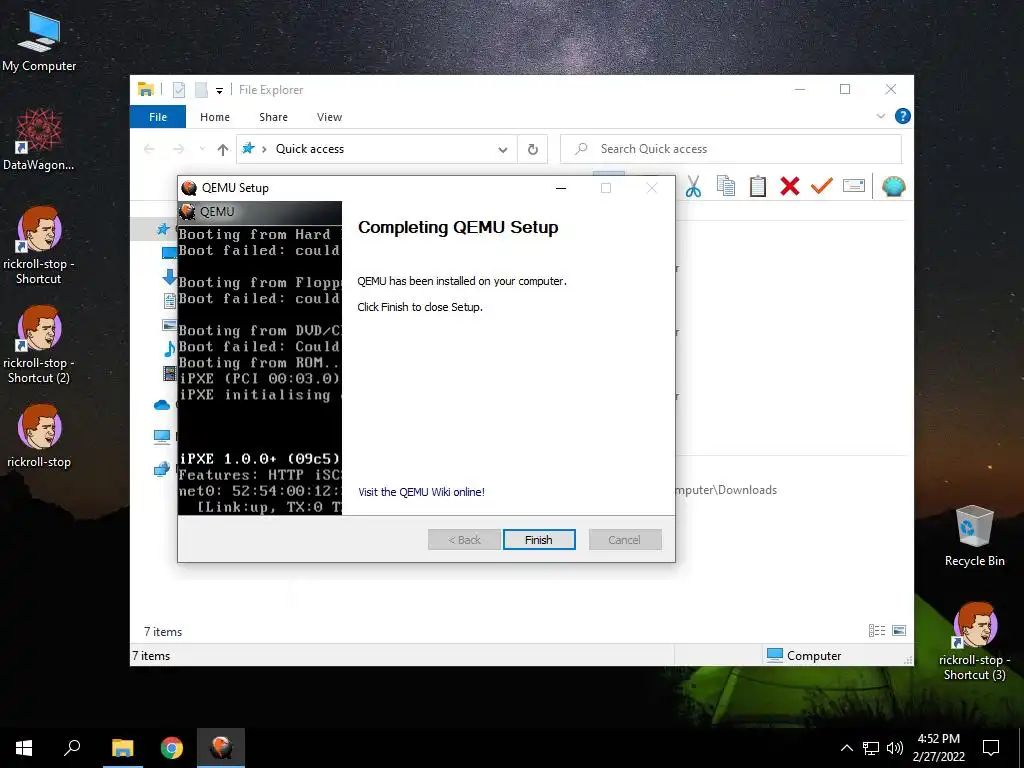Select the rickroll-stop desktop icon

click(x=39, y=436)
